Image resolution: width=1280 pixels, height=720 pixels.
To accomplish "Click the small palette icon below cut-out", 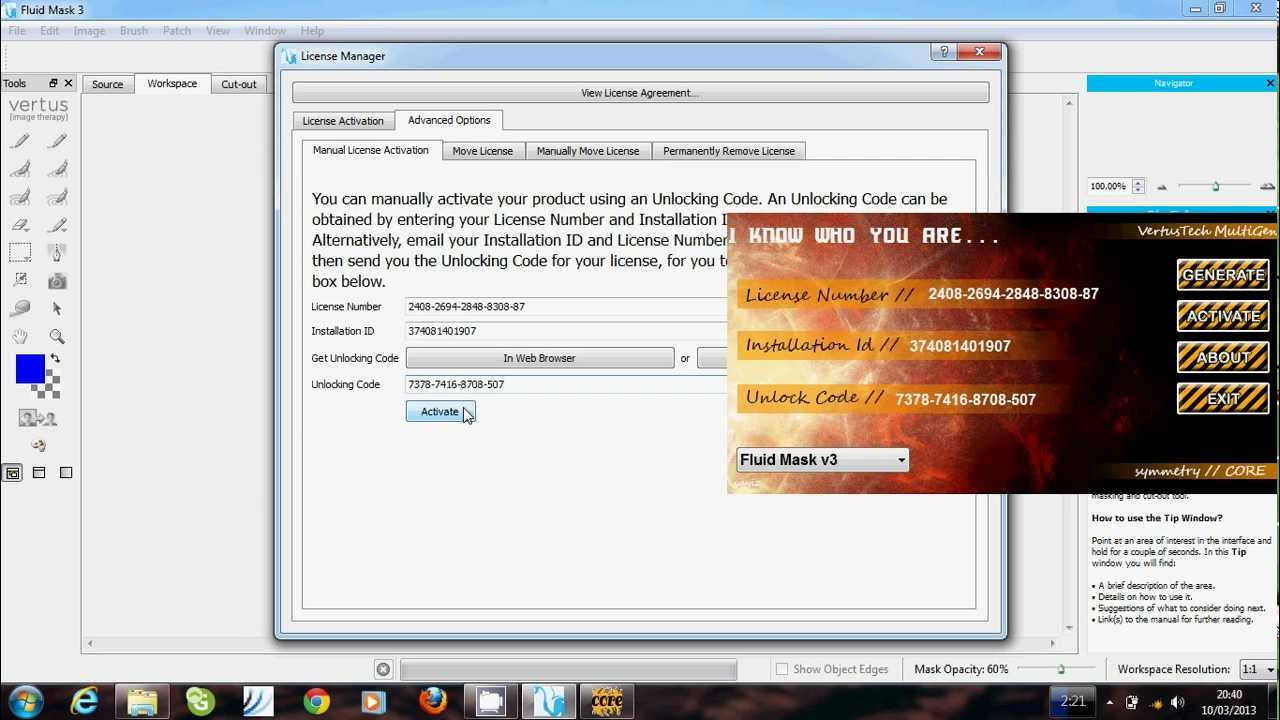I will 39,445.
